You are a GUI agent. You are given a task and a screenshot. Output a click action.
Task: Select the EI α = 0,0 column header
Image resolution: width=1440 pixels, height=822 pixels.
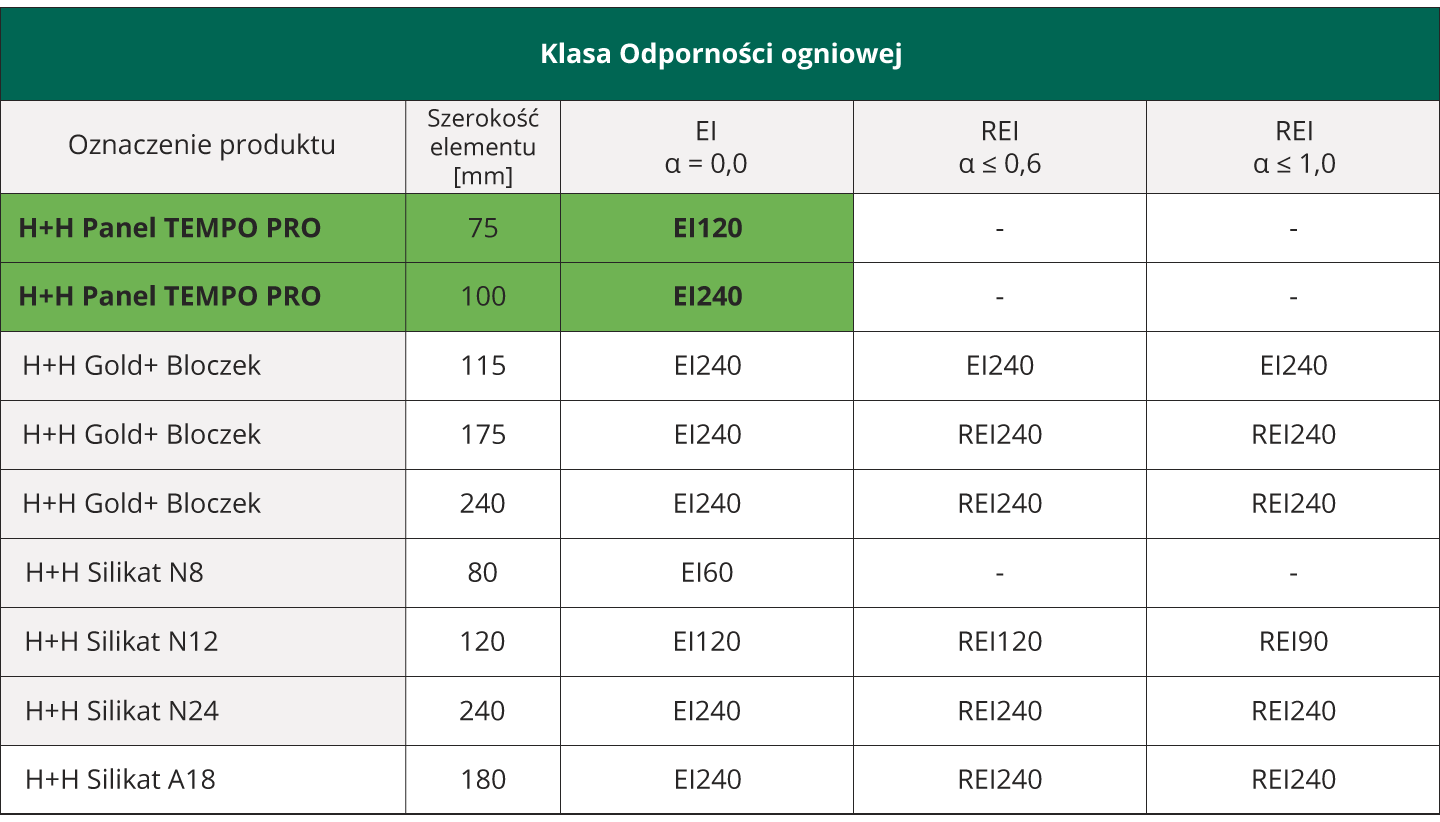pos(707,147)
